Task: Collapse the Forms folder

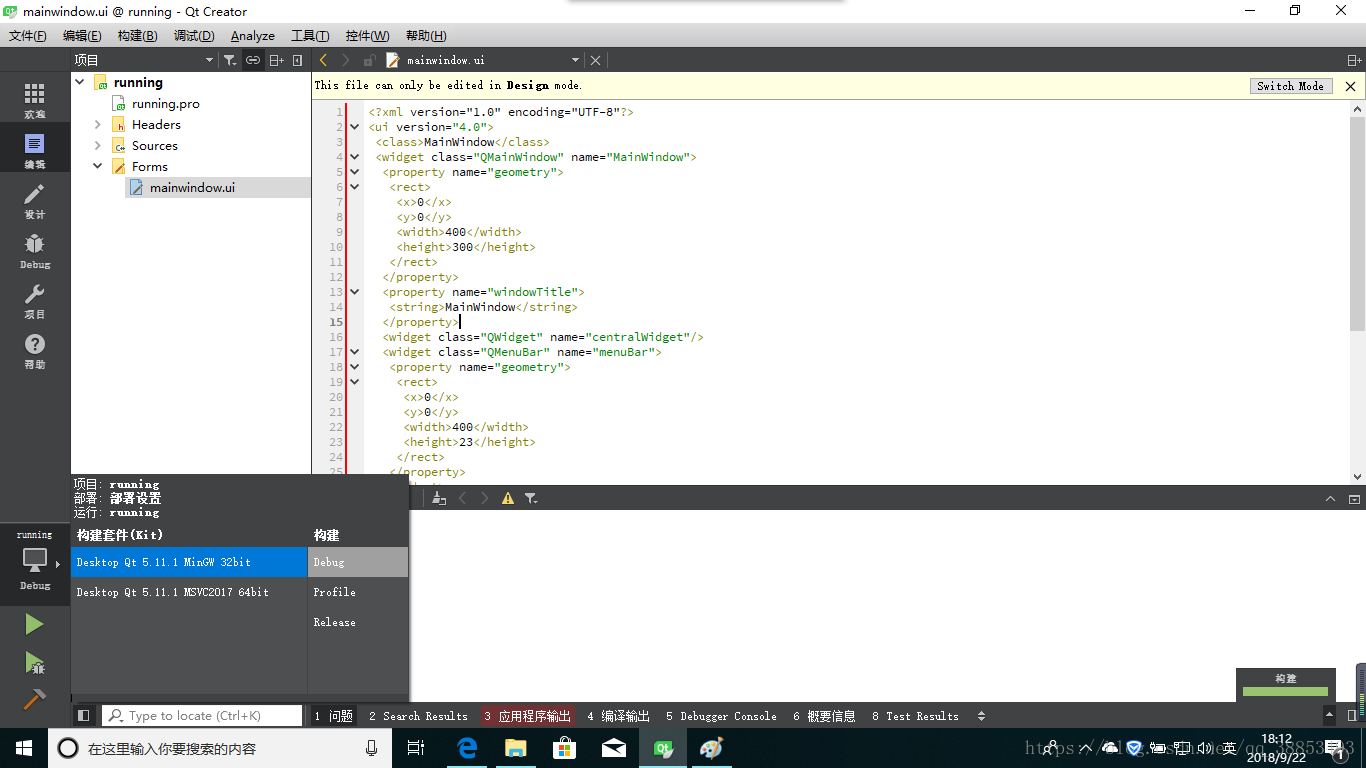Action: 98,166
